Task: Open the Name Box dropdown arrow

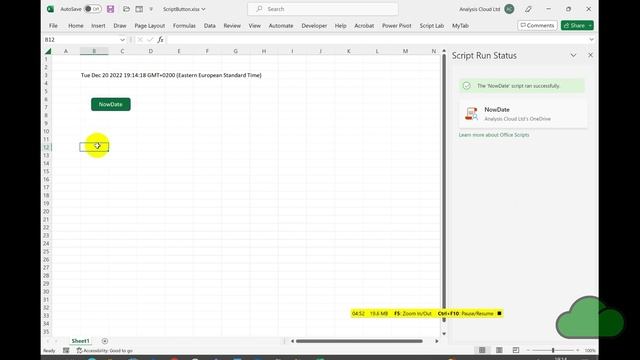Action: click(x=122, y=40)
